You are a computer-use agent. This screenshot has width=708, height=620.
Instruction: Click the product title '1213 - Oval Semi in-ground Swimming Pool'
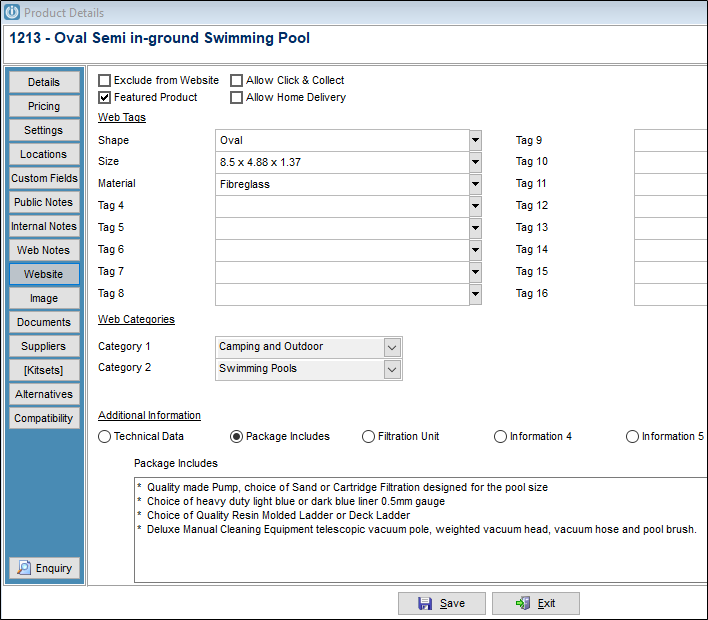(159, 38)
